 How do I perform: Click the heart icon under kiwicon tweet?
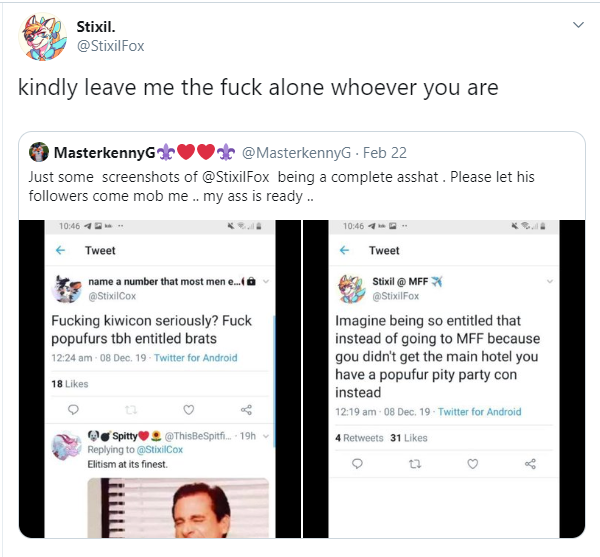pos(189,410)
